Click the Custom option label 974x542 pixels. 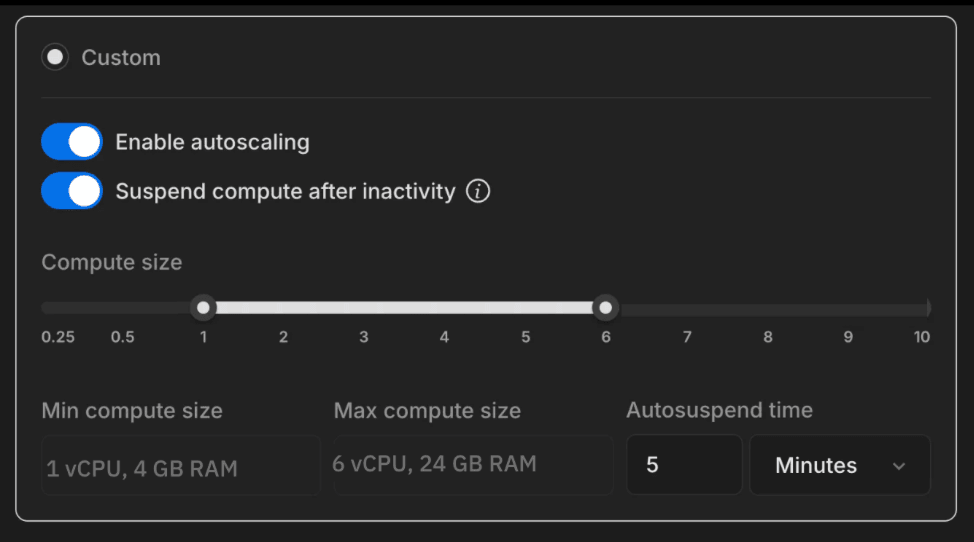120,58
